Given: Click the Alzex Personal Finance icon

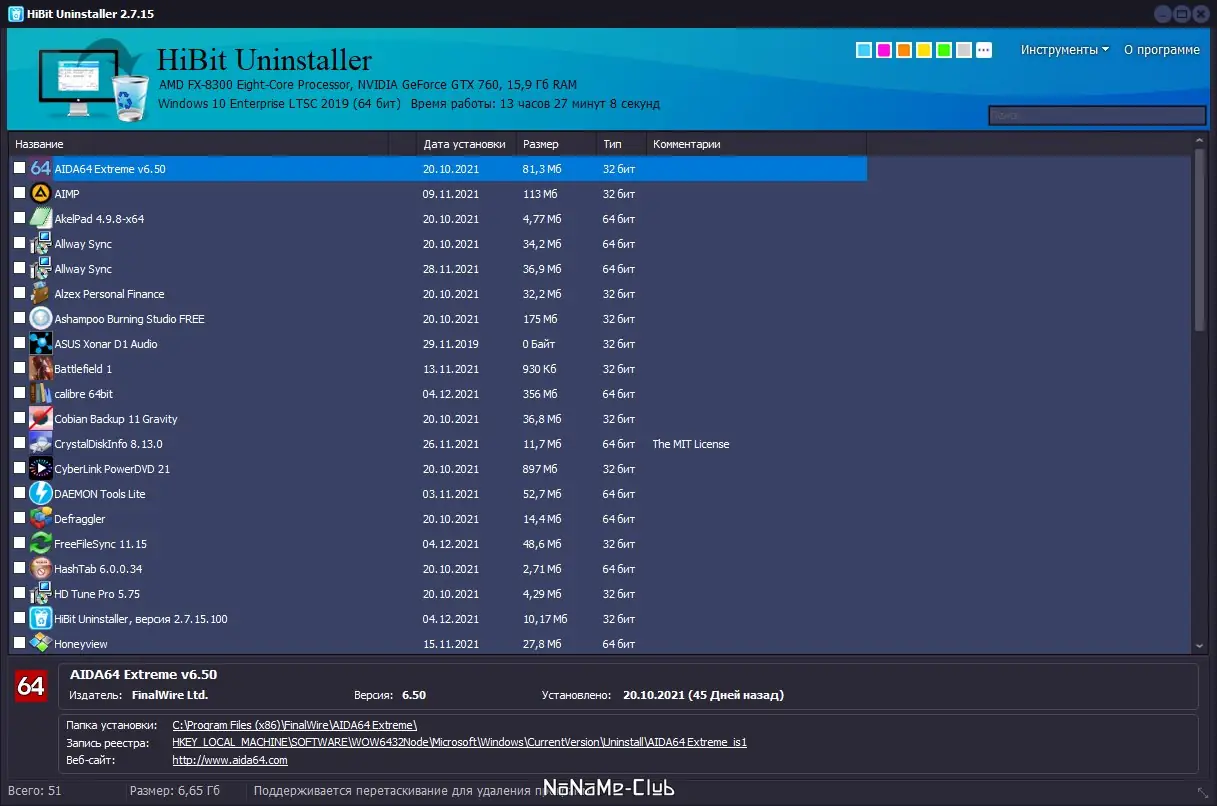Looking at the screenshot, I should 40,293.
